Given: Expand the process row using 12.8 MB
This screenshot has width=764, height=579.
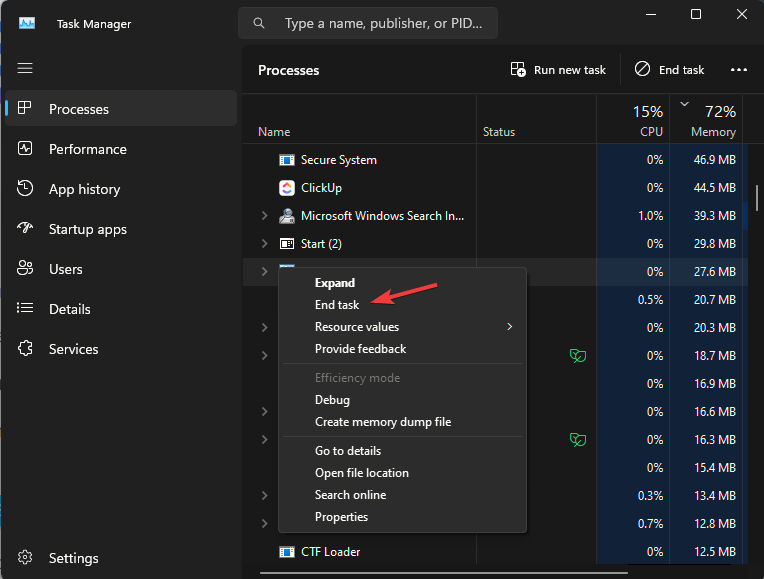Looking at the screenshot, I should pos(265,523).
